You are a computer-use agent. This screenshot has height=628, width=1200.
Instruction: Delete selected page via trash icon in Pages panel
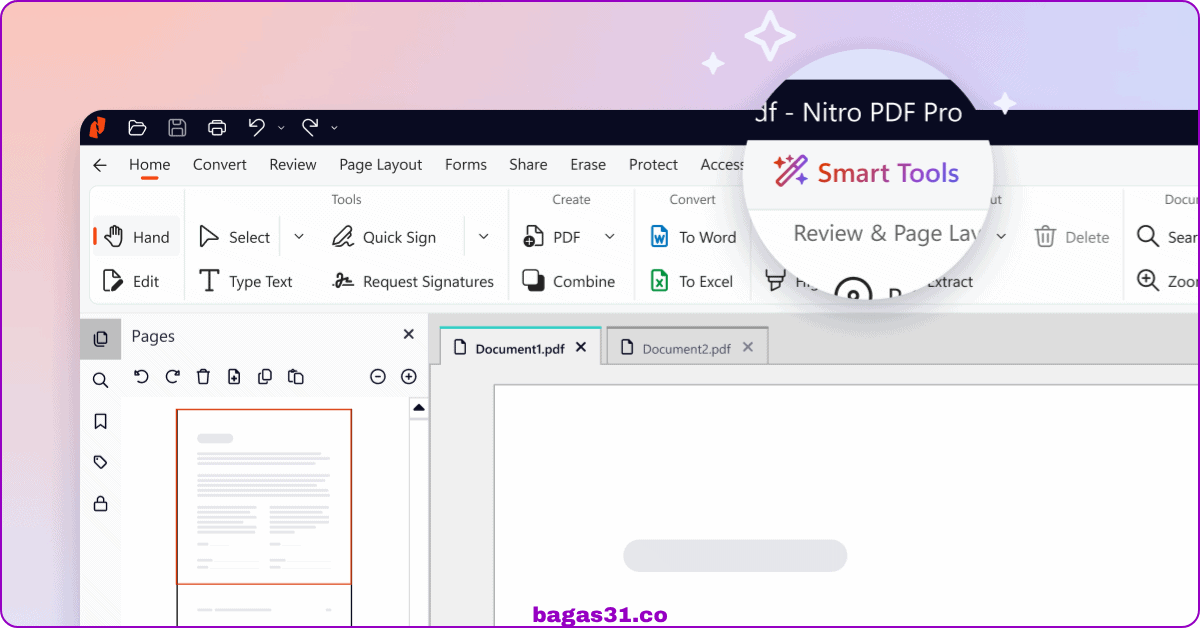[x=203, y=377]
